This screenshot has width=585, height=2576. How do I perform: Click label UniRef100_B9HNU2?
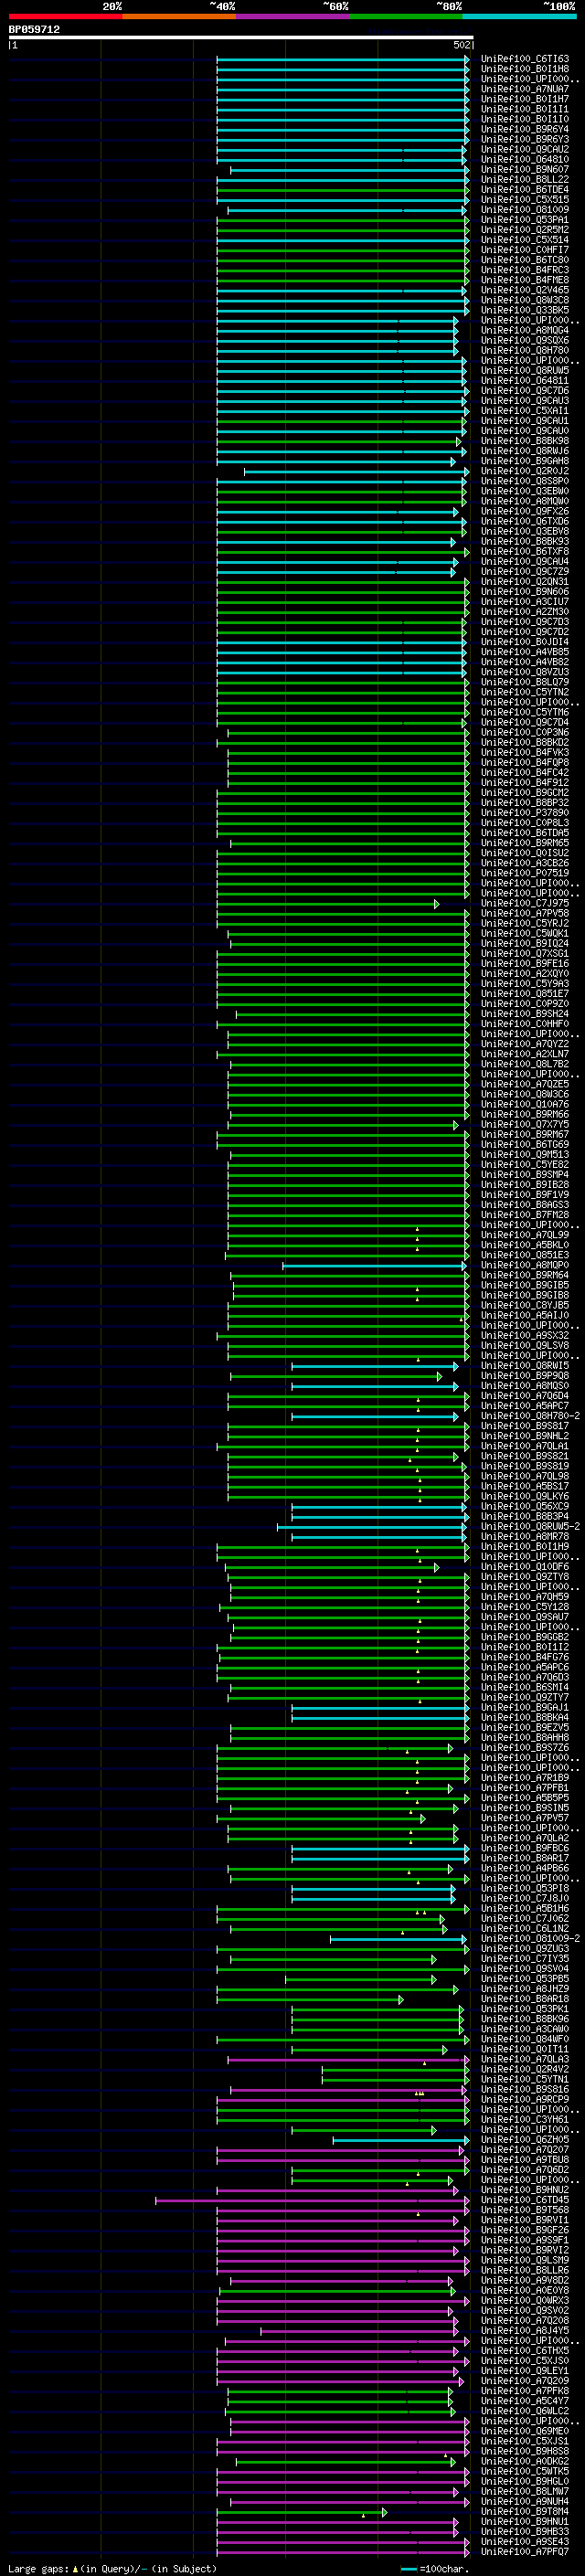(x=524, y=2190)
